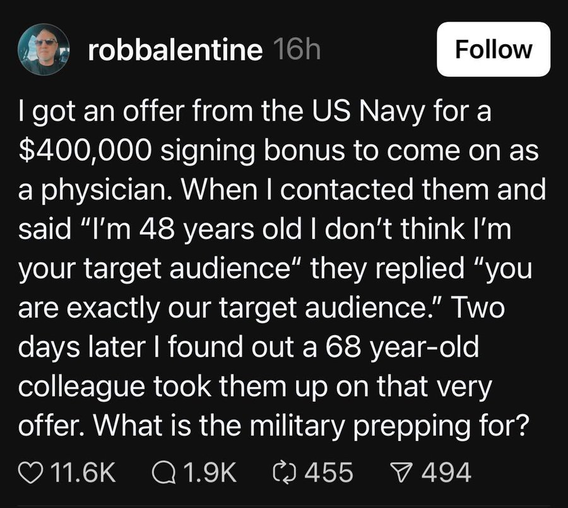
Task: Click the line mentioning 'US Navy'
Action: click(x=255, y=112)
